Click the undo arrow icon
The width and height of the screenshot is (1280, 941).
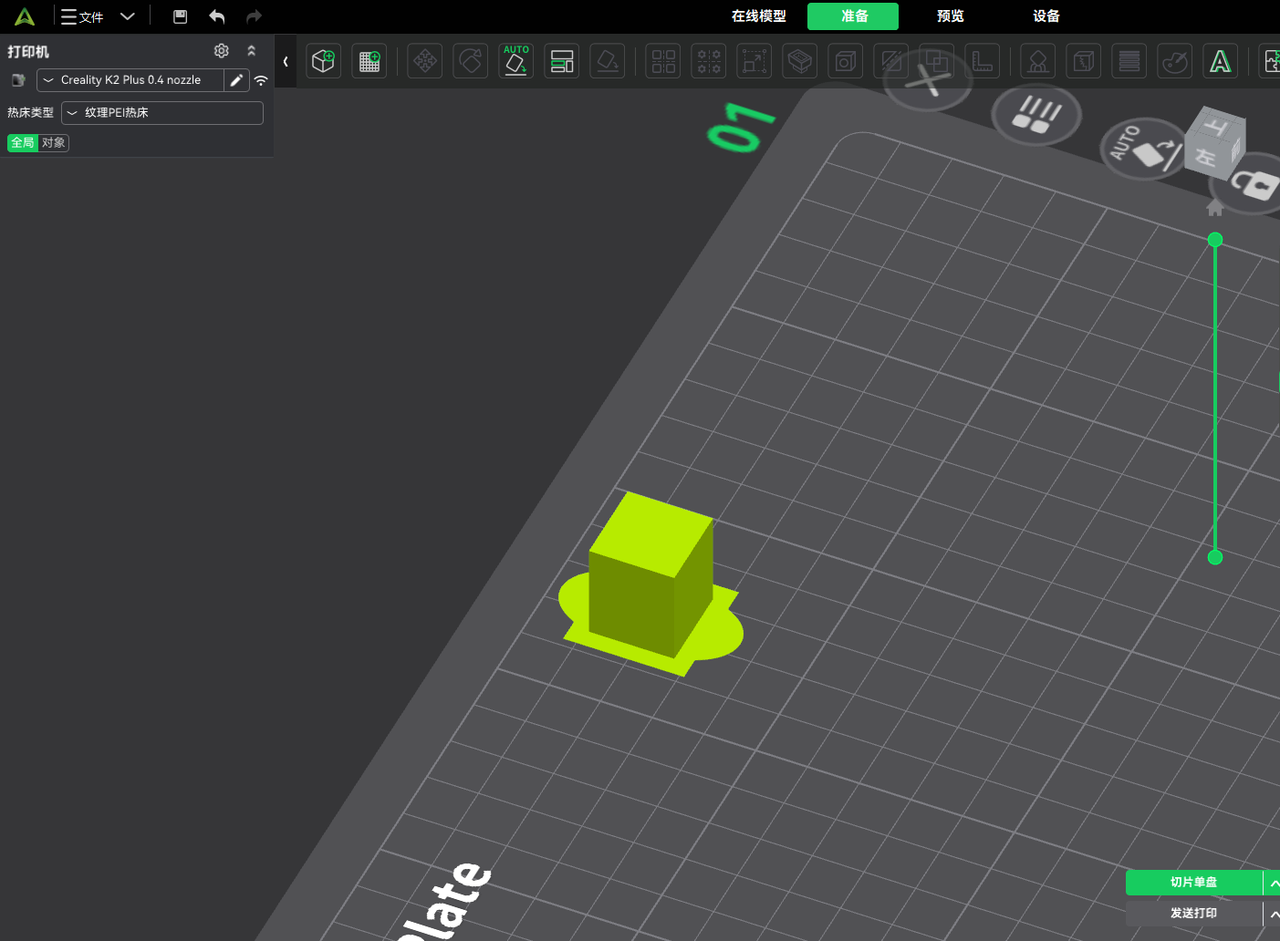click(217, 17)
